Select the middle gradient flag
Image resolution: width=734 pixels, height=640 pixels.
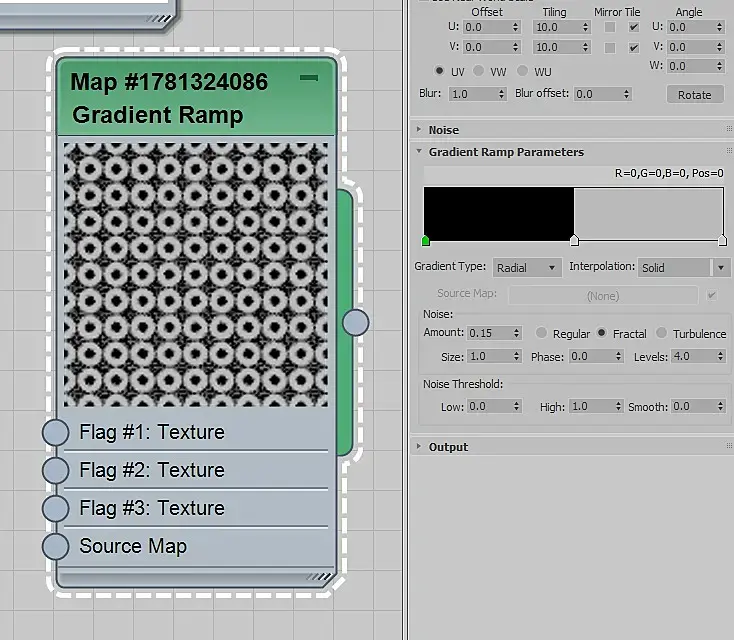(574, 241)
